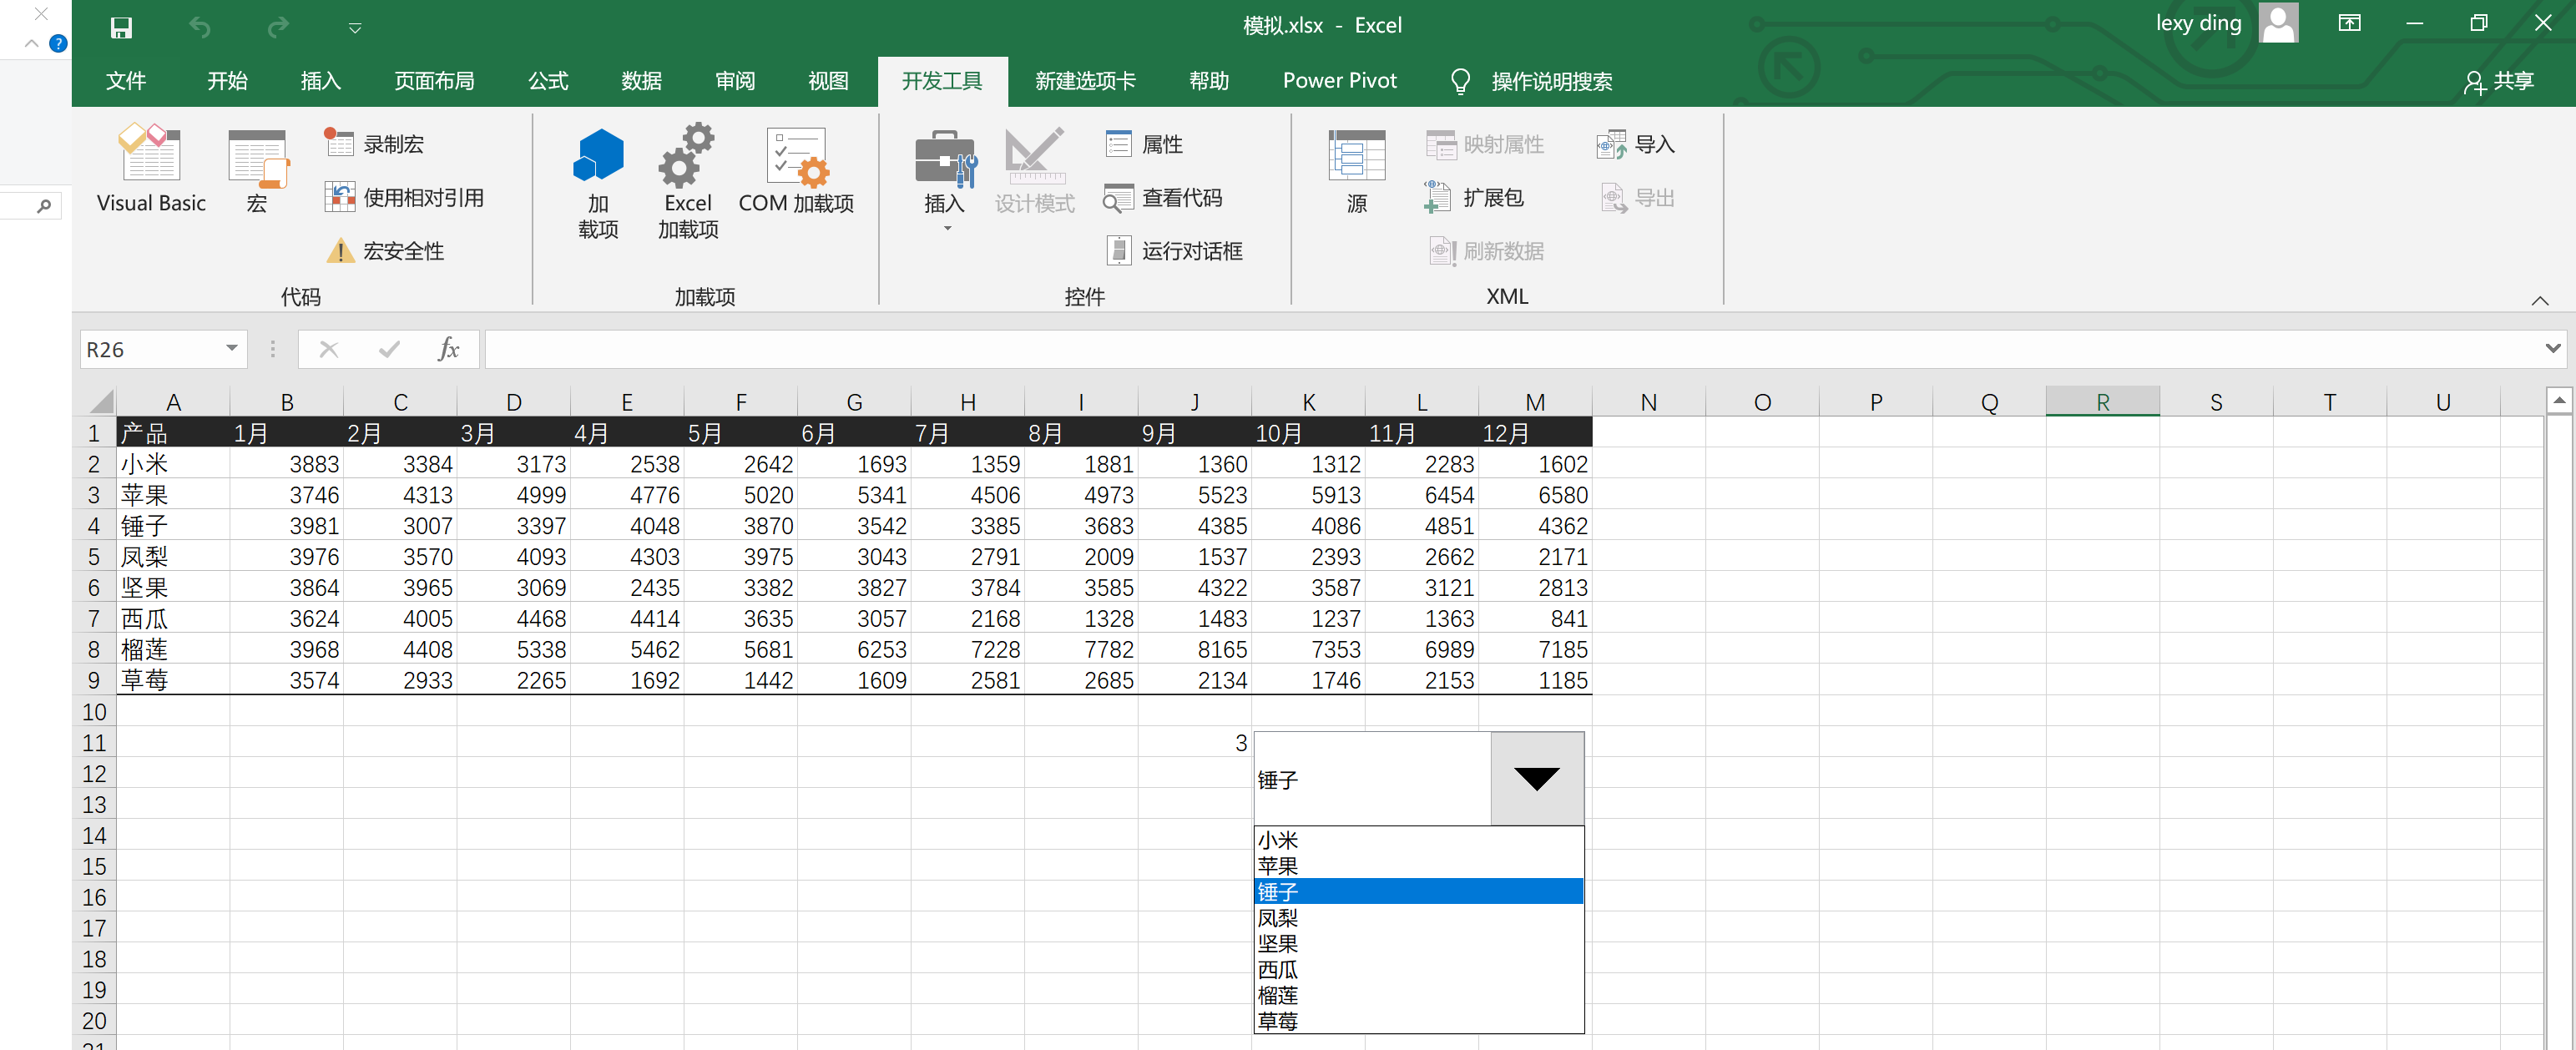Open the 加载项 add-ins store icon

(598, 182)
